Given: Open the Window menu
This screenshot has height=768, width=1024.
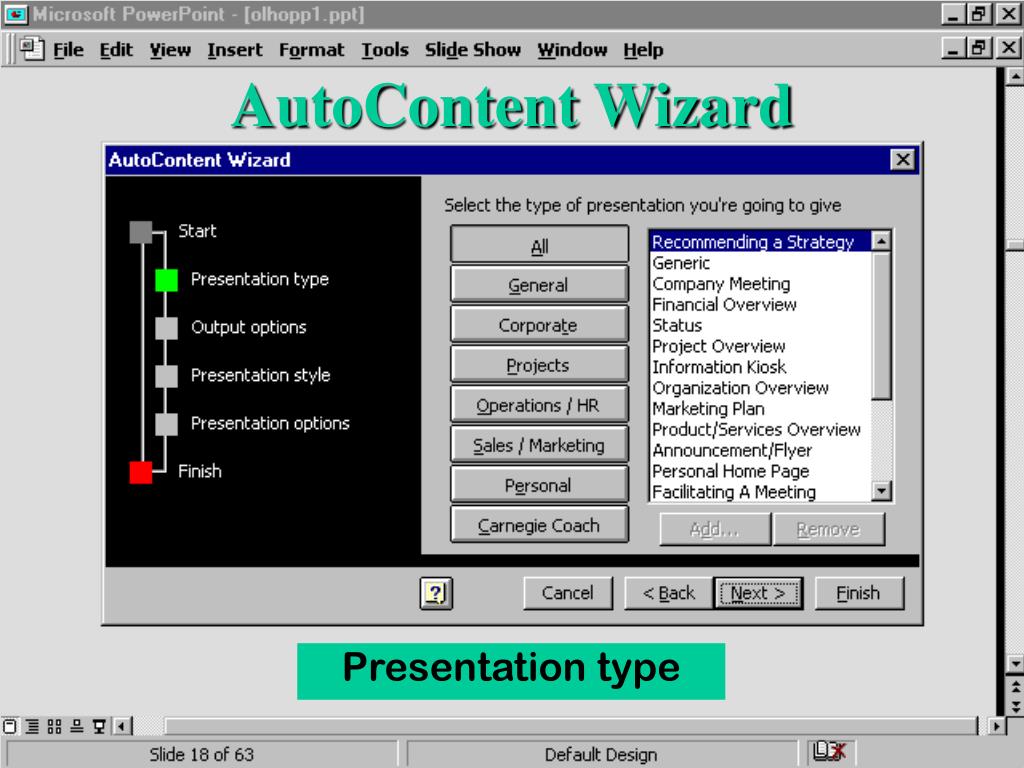Looking at the screenshot, I should click(x=572, y=50).
